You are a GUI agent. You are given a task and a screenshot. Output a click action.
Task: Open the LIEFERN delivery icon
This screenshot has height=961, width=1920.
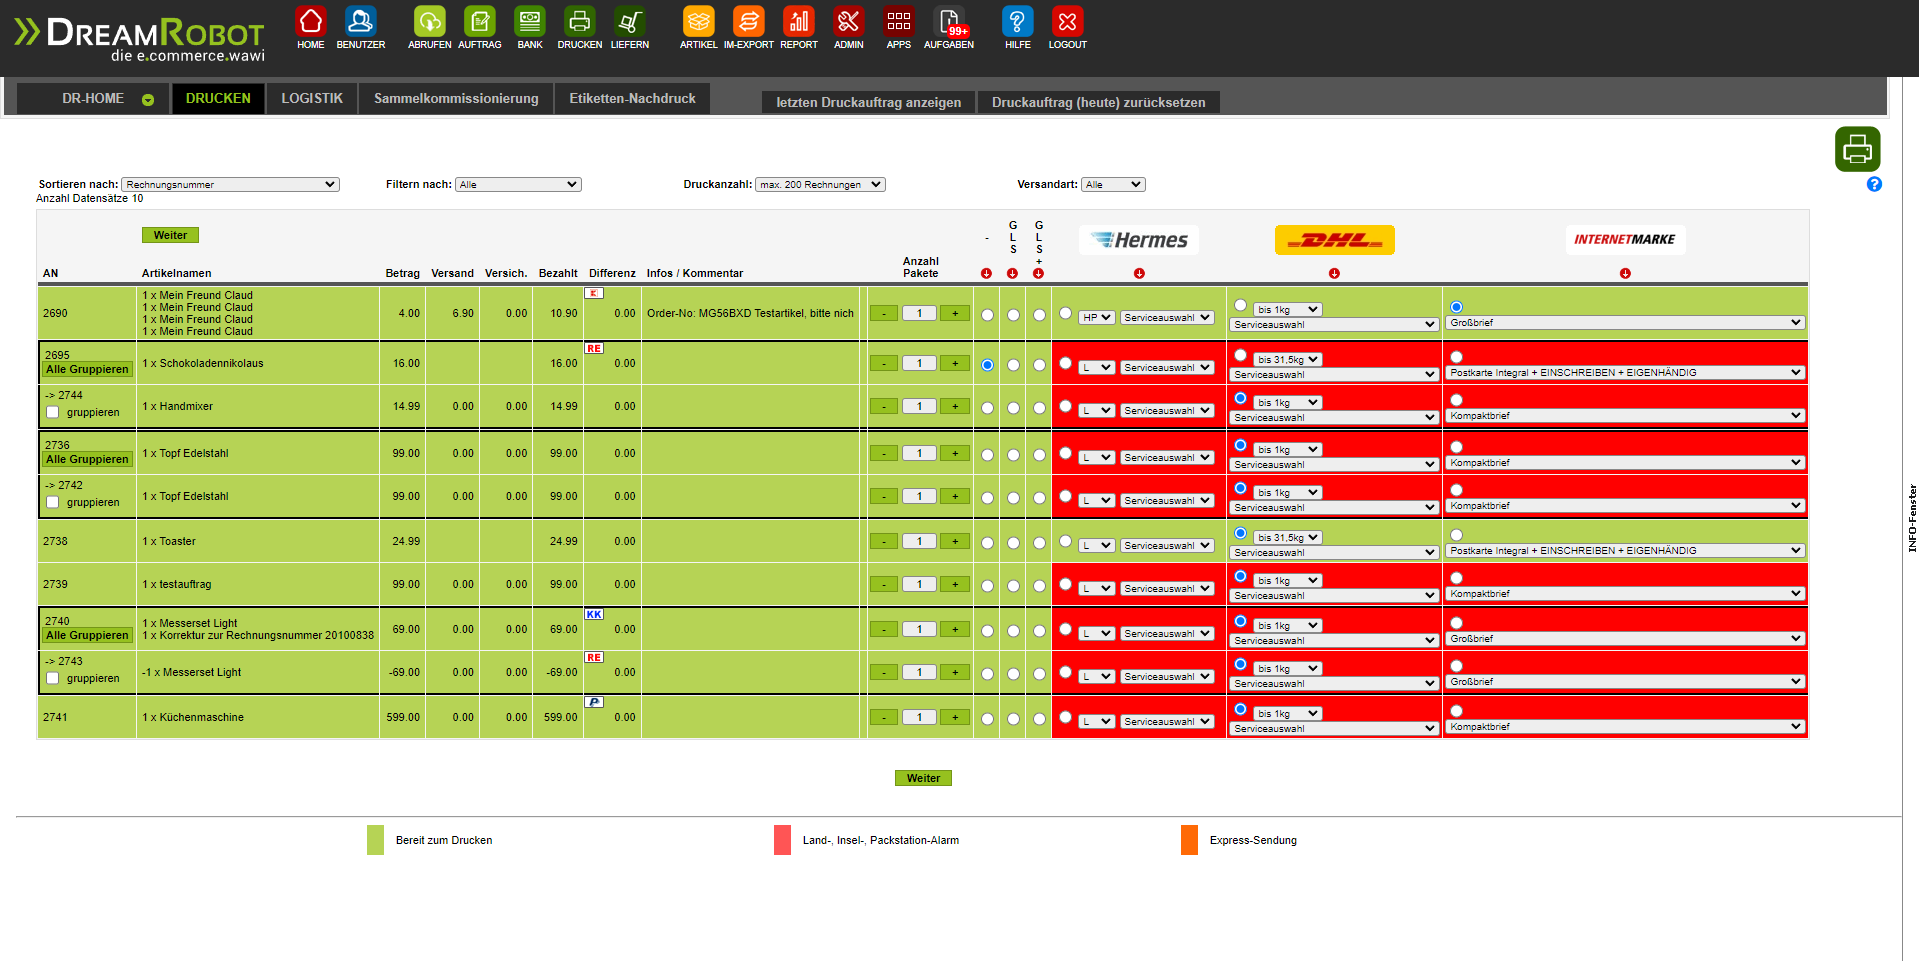point(630,21)
